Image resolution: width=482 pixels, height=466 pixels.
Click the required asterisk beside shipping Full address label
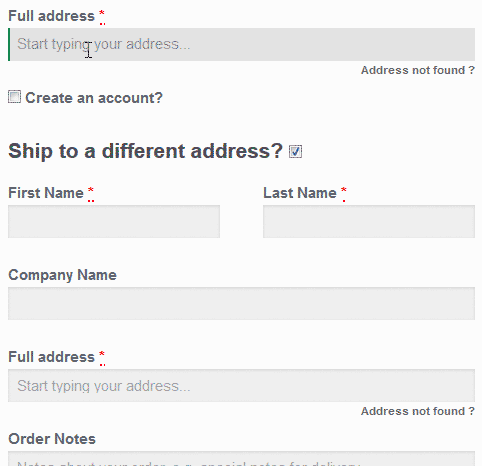[x=102, y=355]
